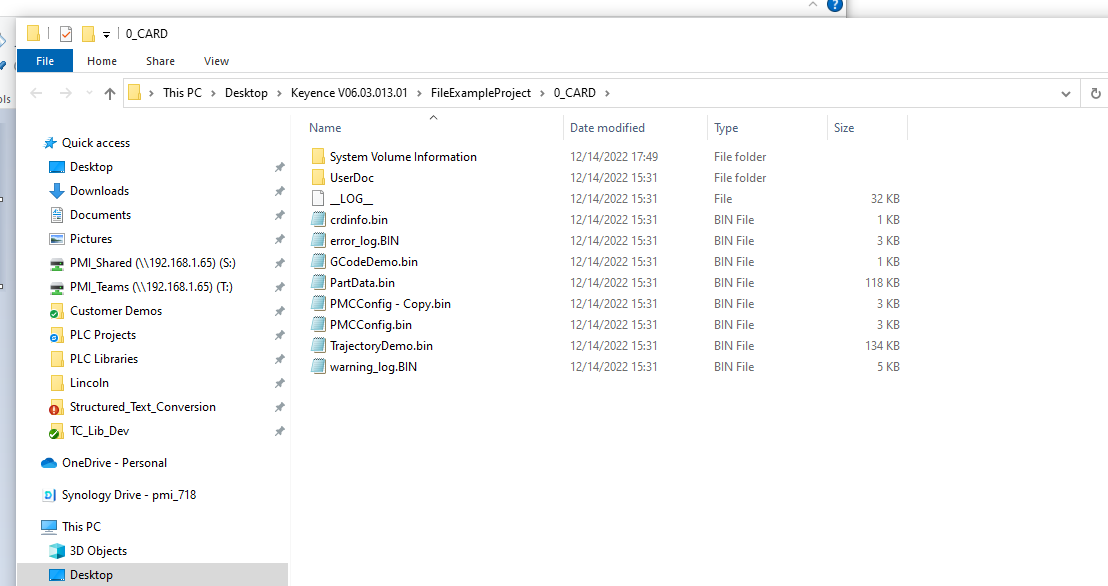
Task: Open the File menu
Action: tap(44, 60)
